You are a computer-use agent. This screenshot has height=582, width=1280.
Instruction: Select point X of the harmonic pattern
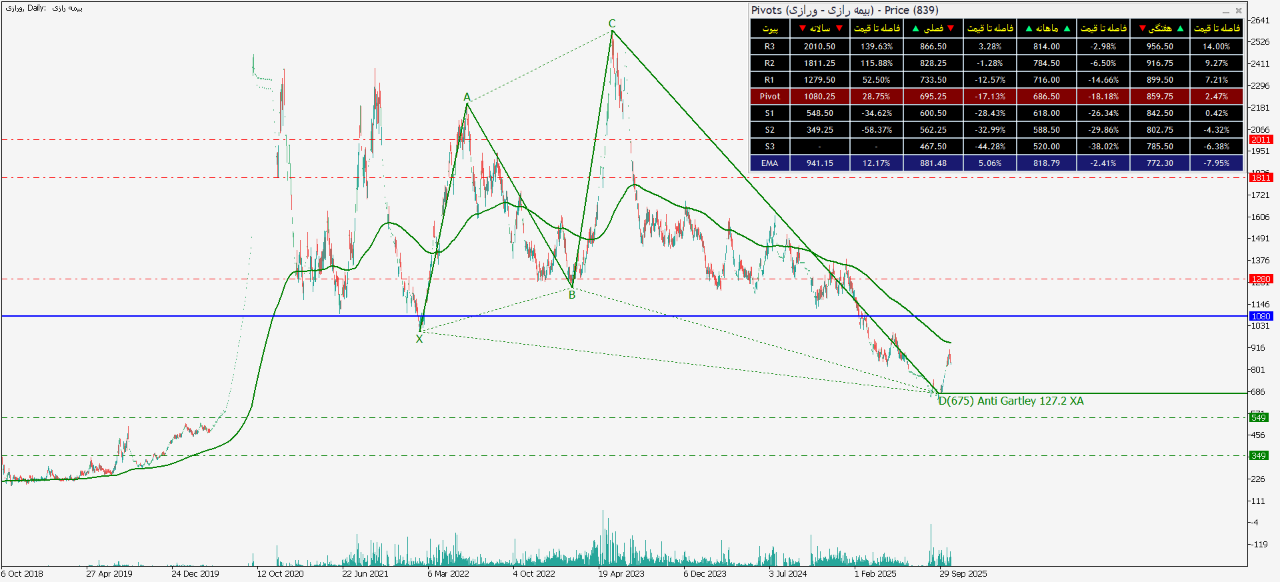point(419,339)
